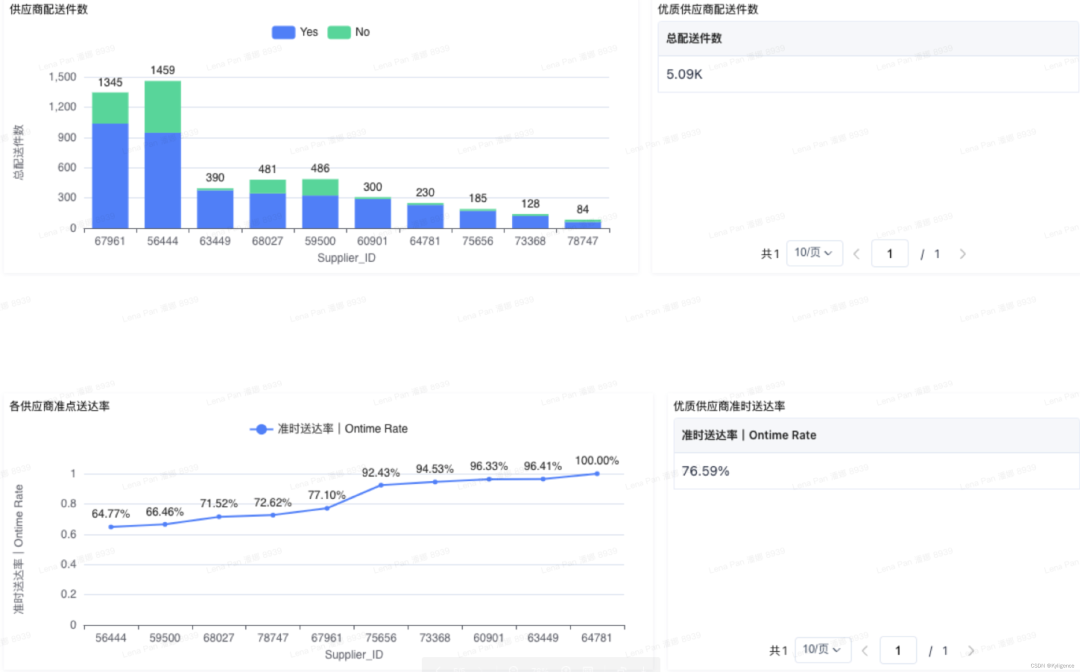Click the 1459 bar value label
Viewport: 1080px width, 672px height.
(x=163, y=70)
